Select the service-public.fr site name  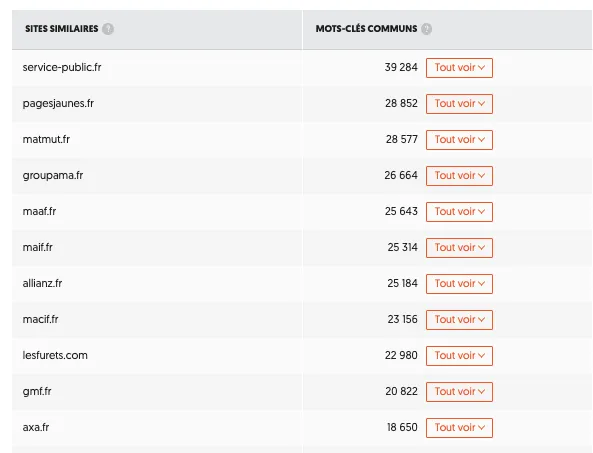click(62, 67)
